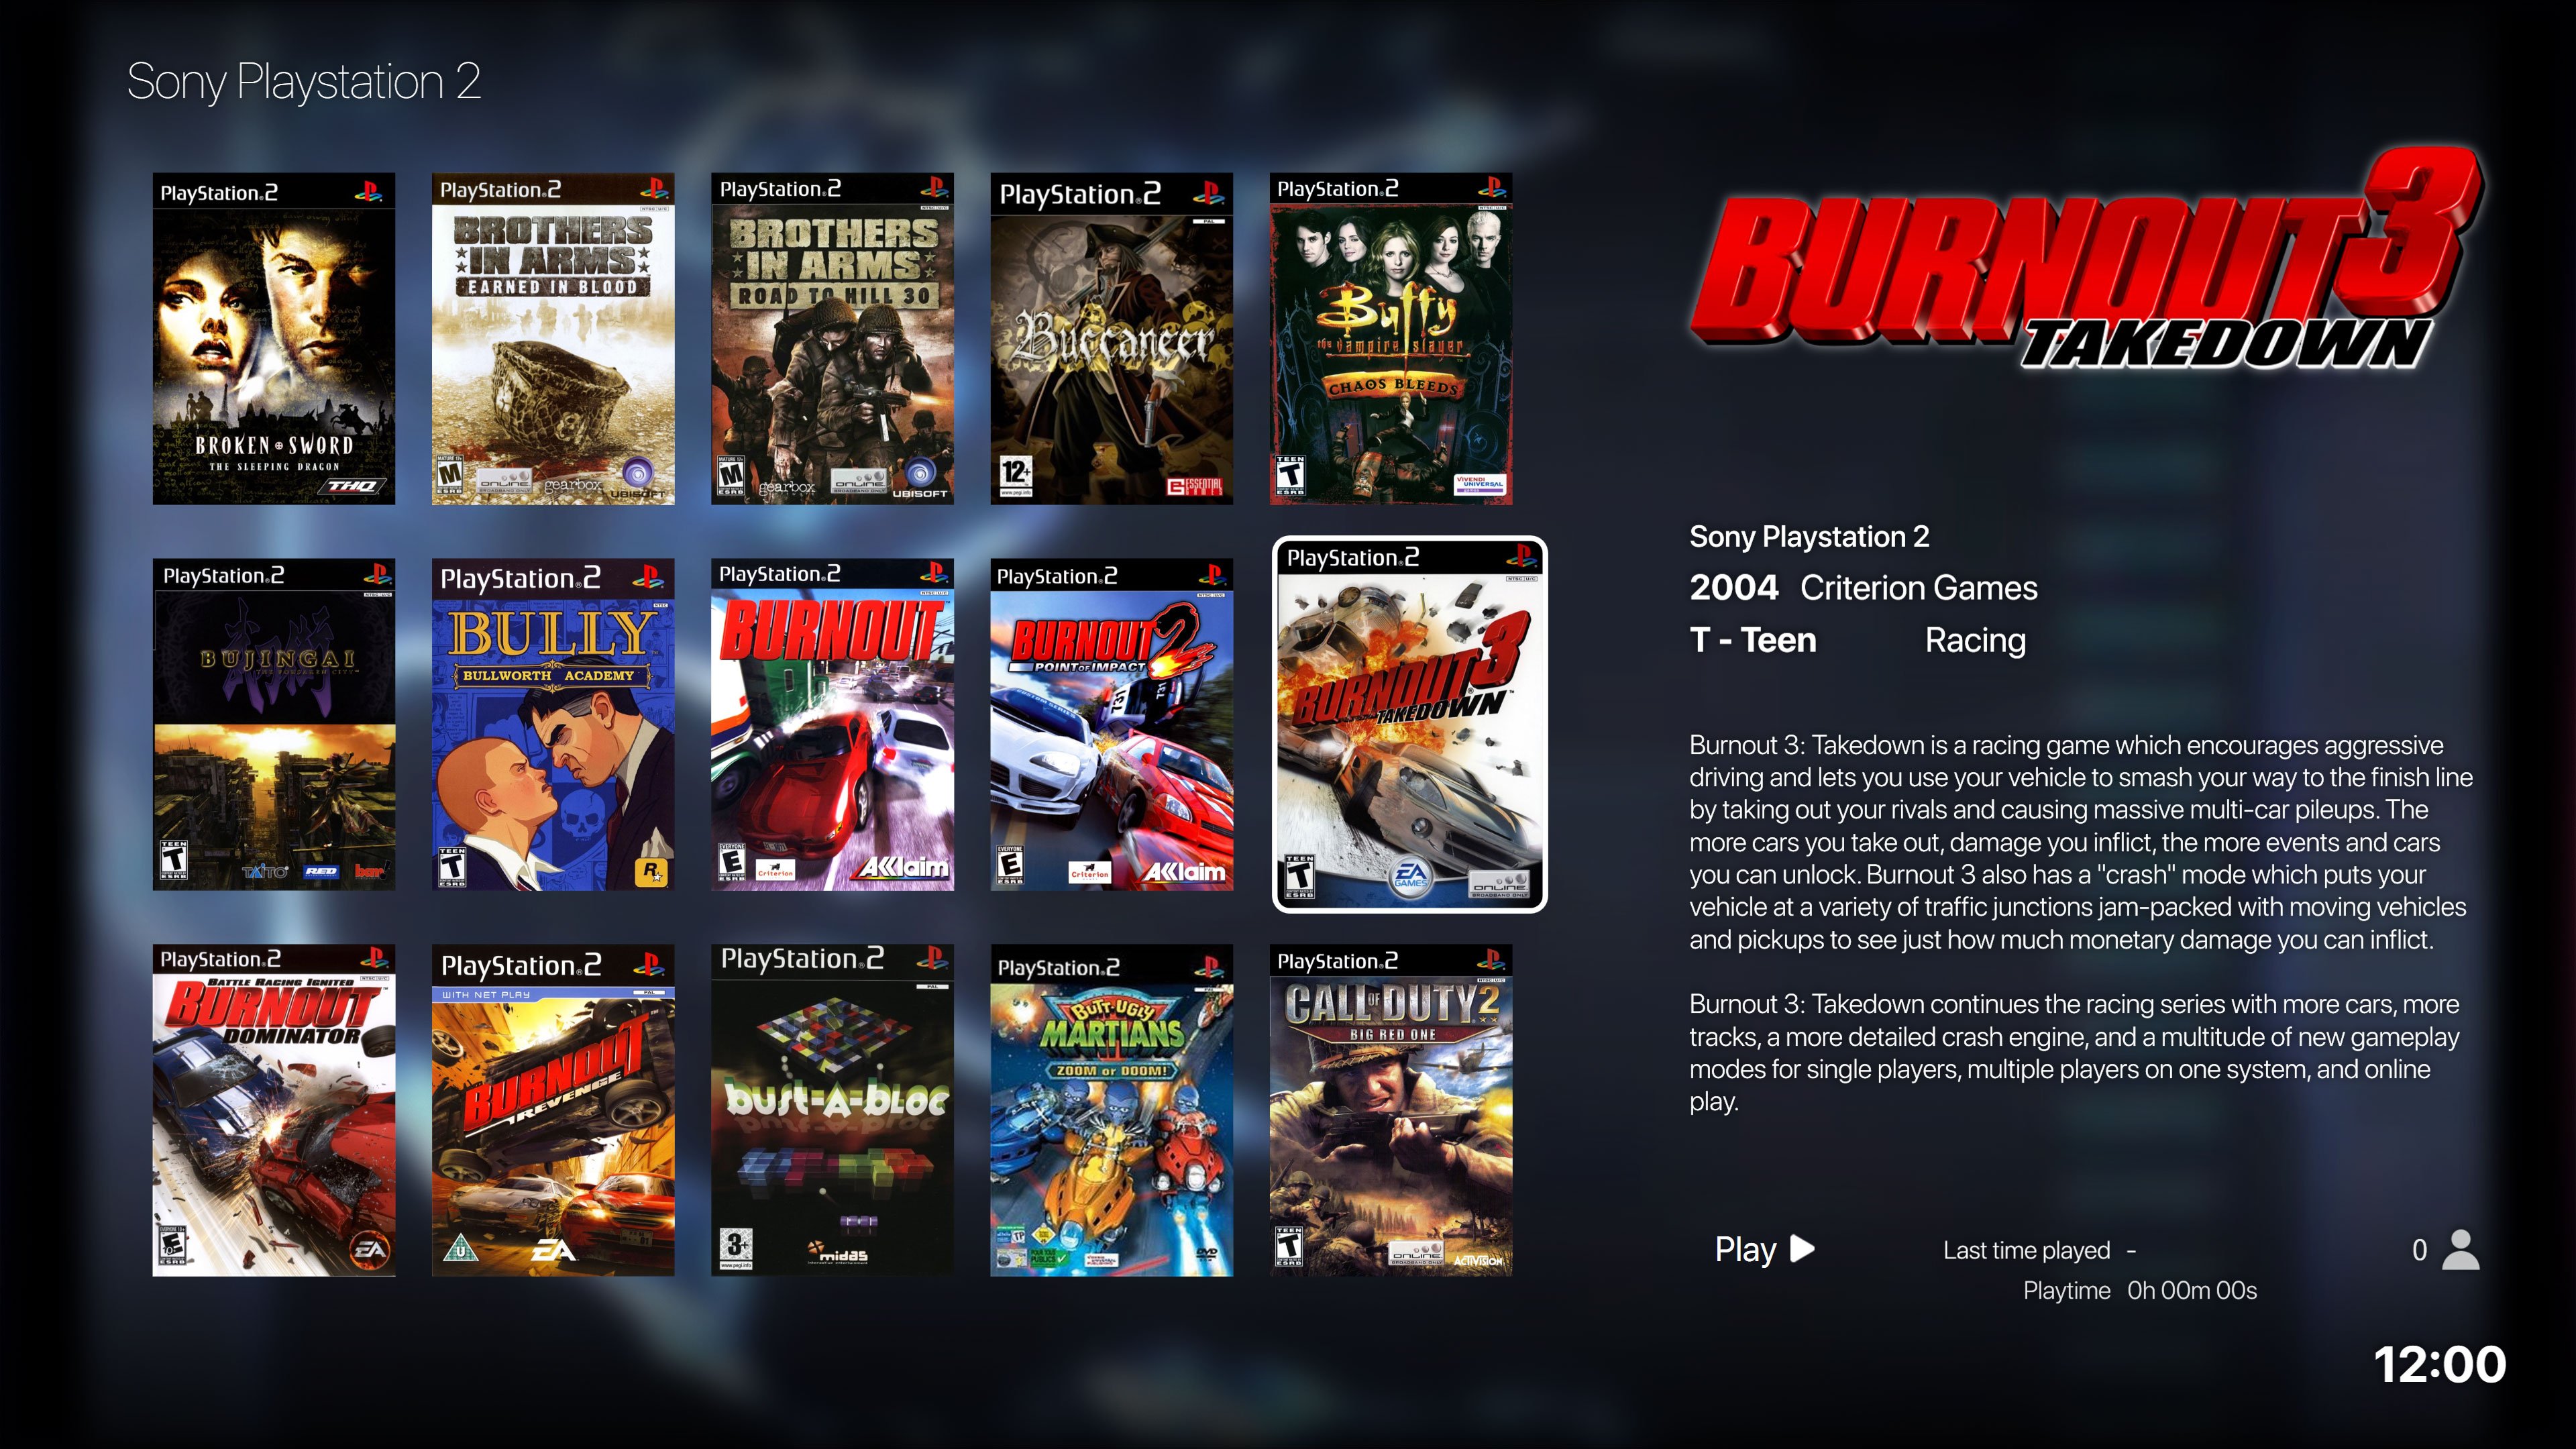This screenshot has width=2576, height=1449.
Task: Click the play triangle icon next to Play
Action: click(x=1802, y=1249)
